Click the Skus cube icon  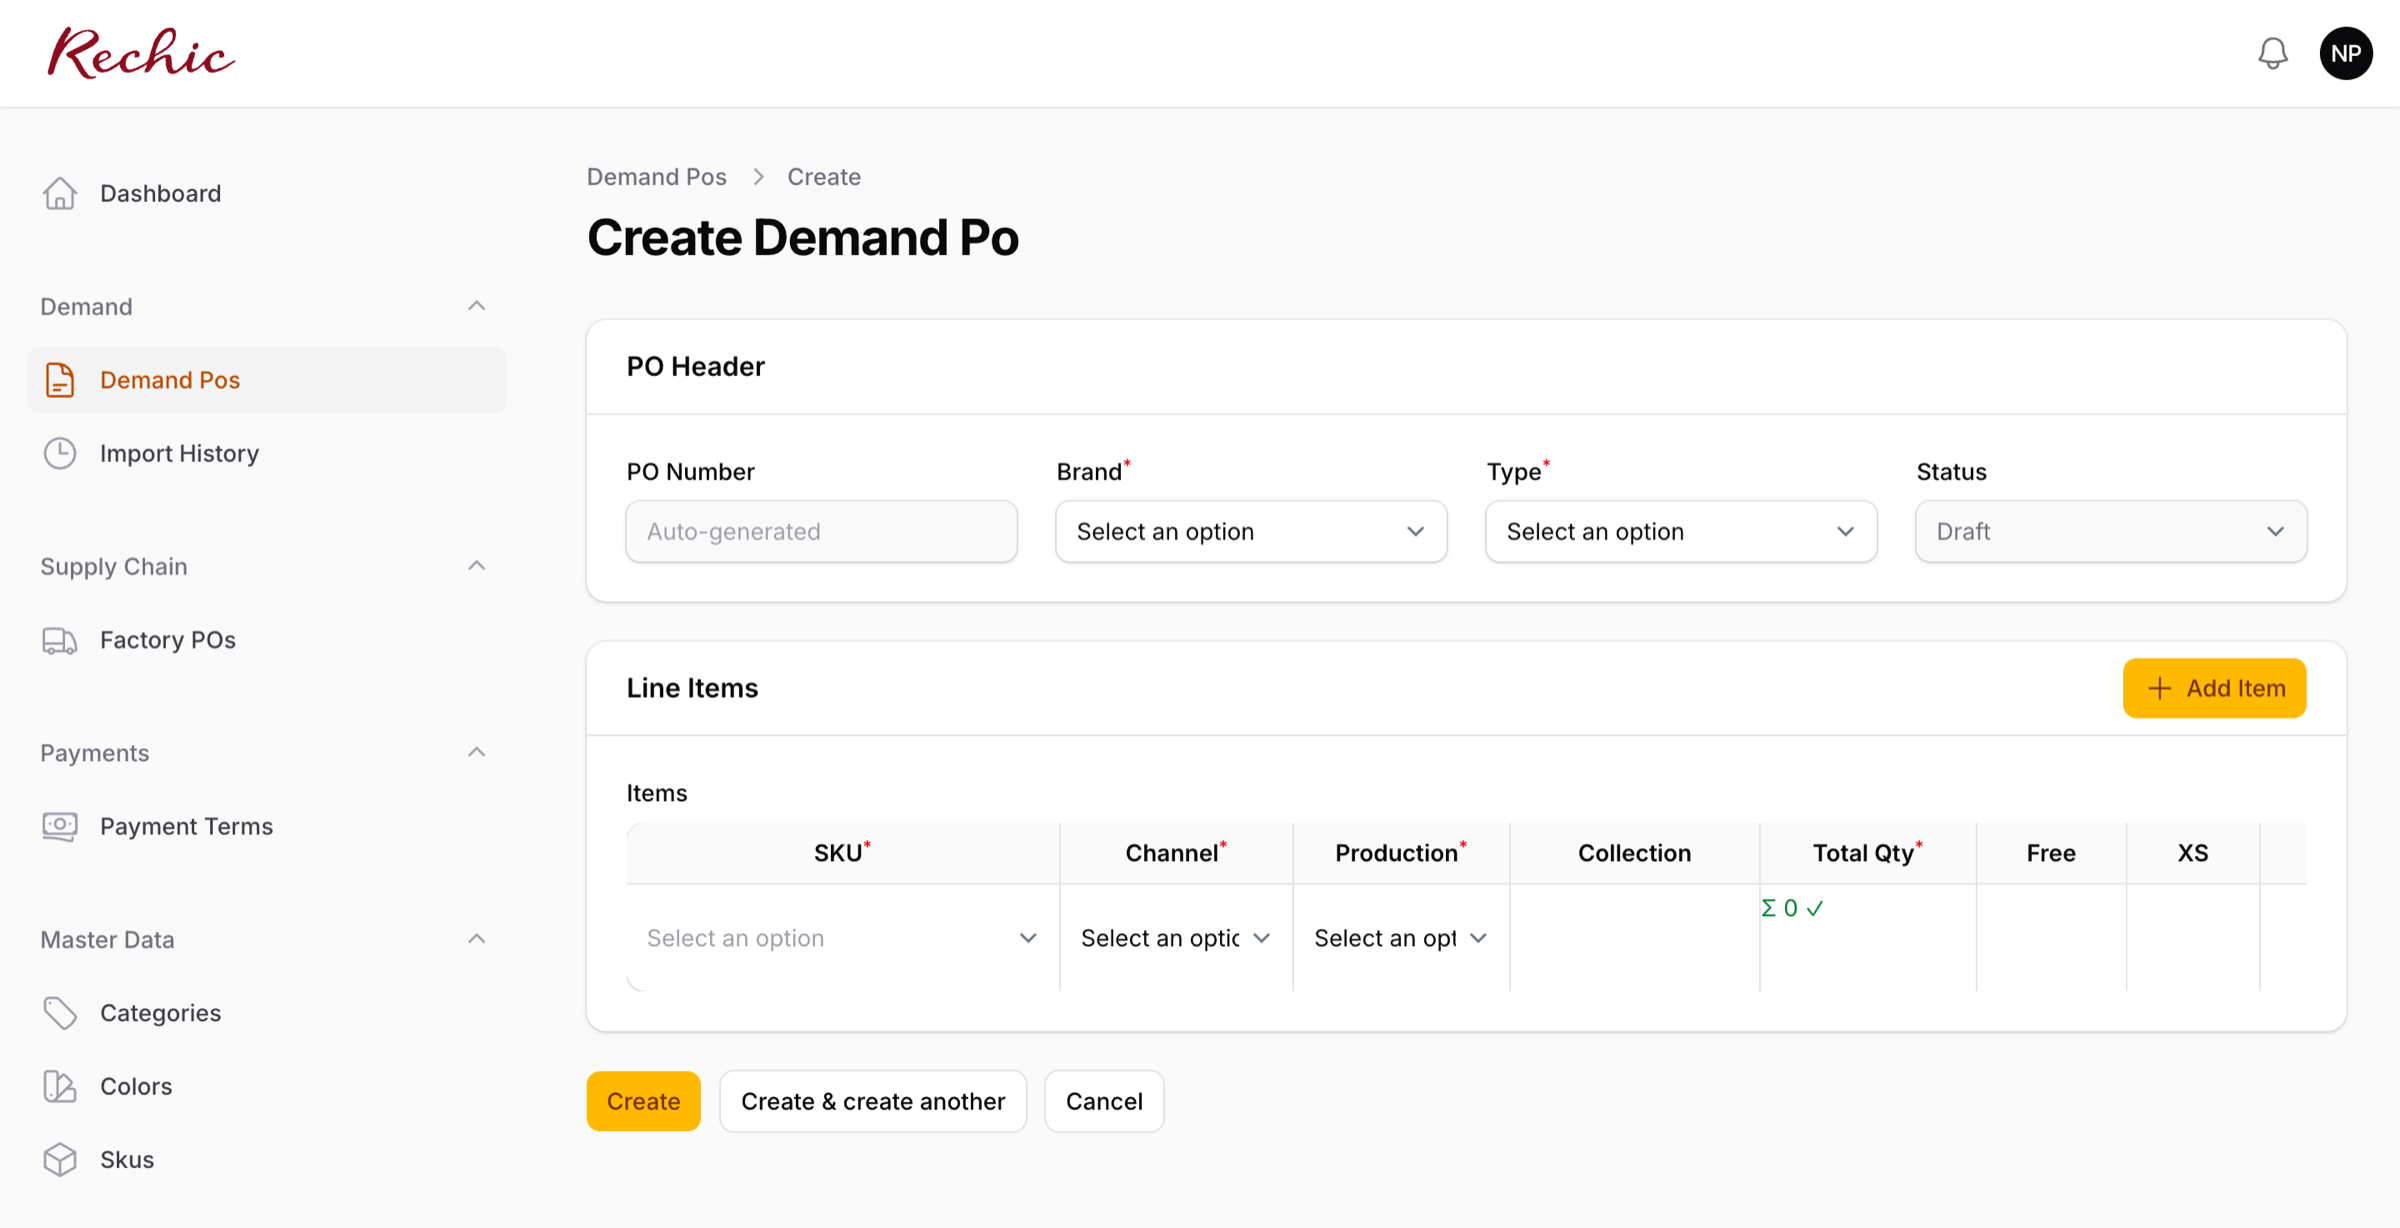(x=60, y=1159)
